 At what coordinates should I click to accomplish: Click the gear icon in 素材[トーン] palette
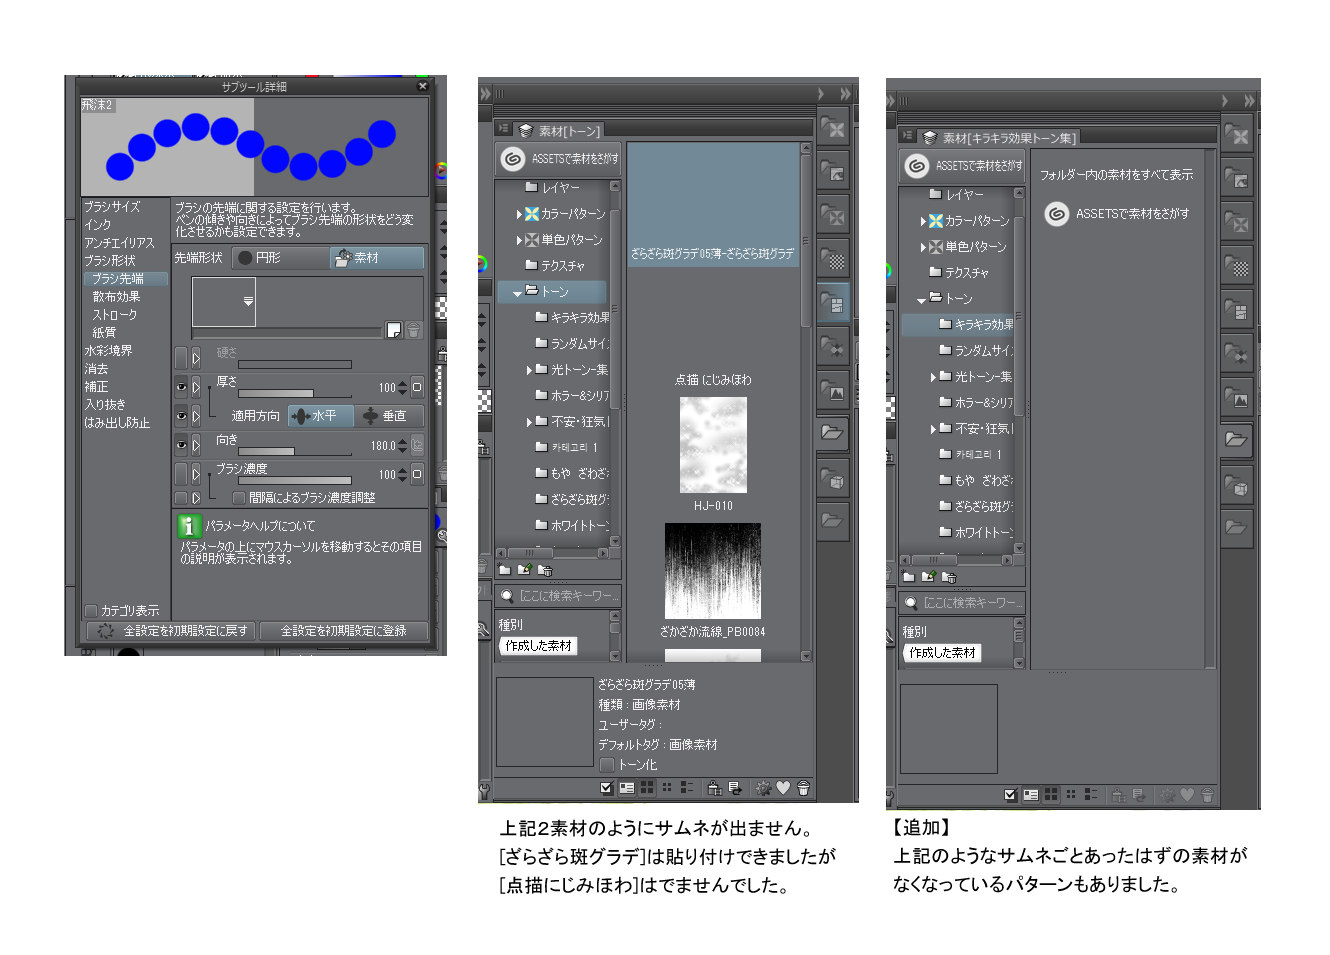tap(763, 788)
